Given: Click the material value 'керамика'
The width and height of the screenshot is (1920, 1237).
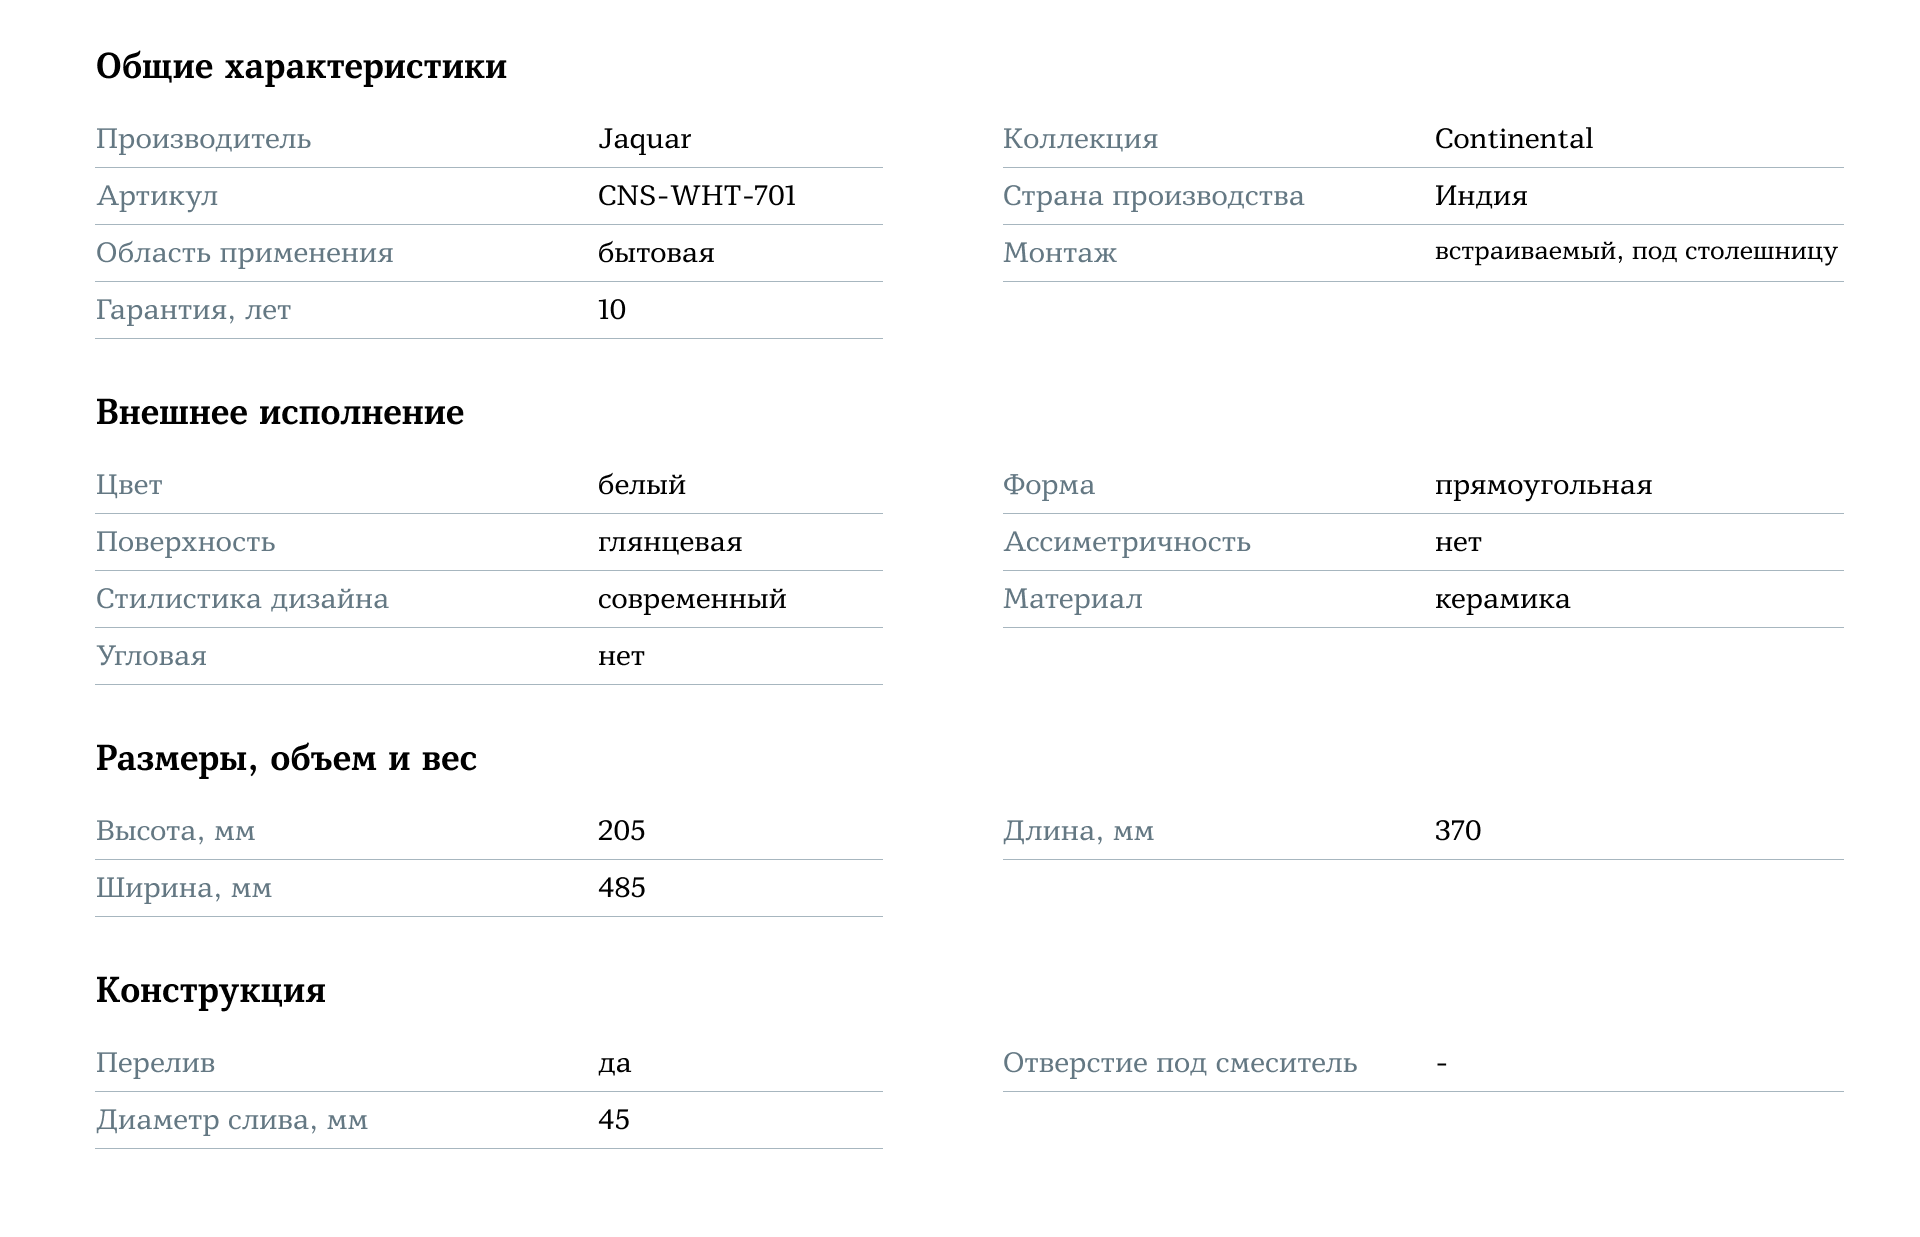Looking at the screenshot, I should click(x=1502, y=599).
